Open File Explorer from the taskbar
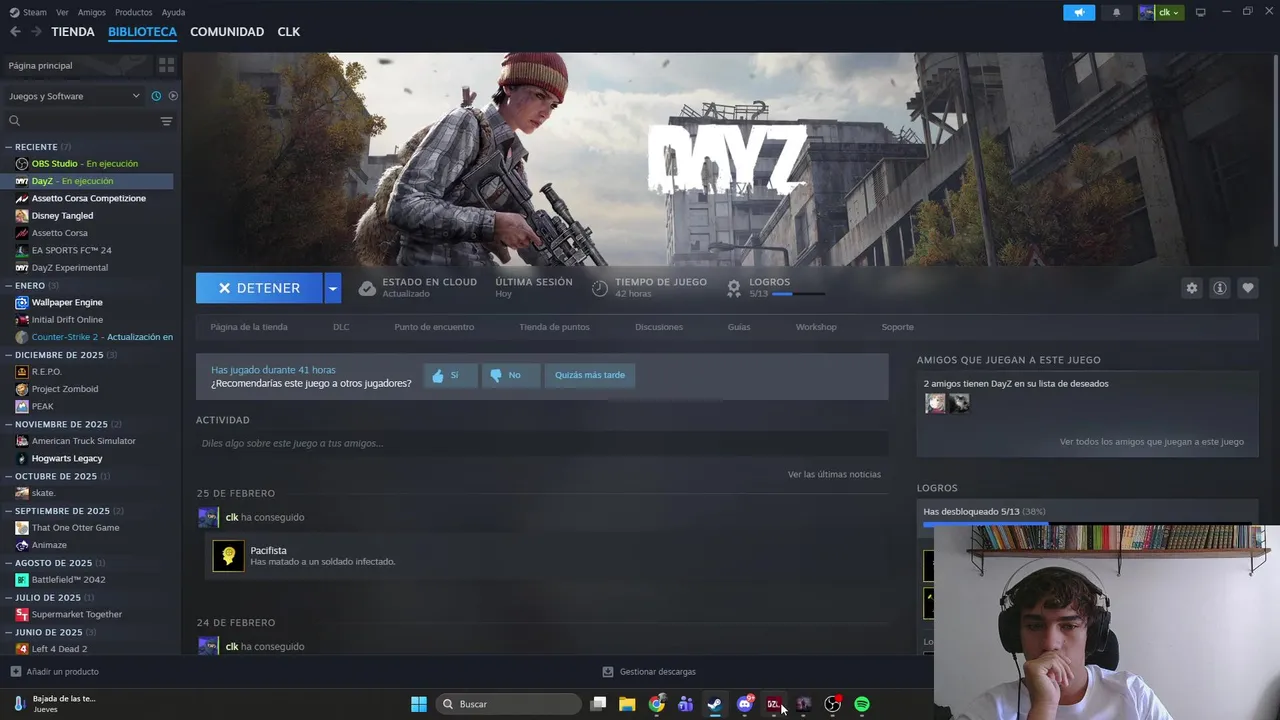The width and height of the screenshot is (1280, 720). pyautogui.click(x=627, y=704)
